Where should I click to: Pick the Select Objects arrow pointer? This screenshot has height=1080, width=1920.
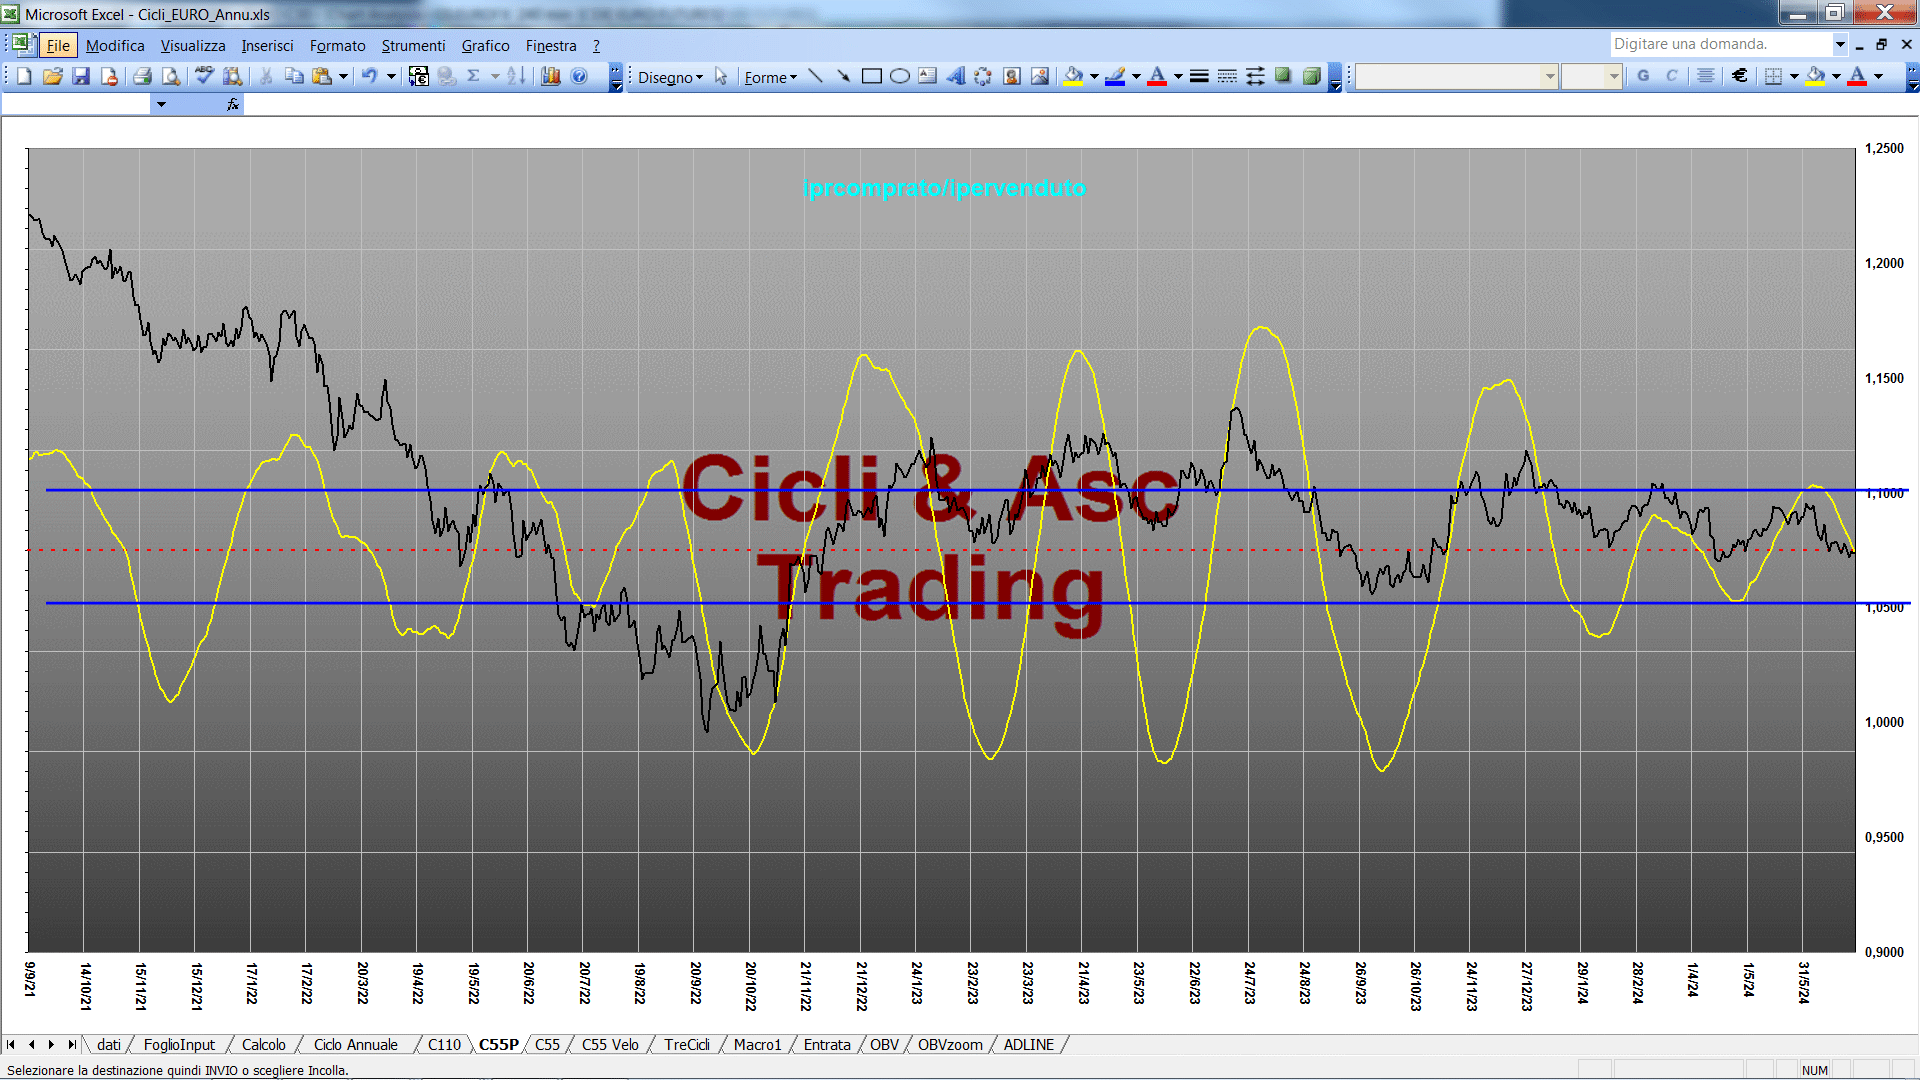pos(721,77)
